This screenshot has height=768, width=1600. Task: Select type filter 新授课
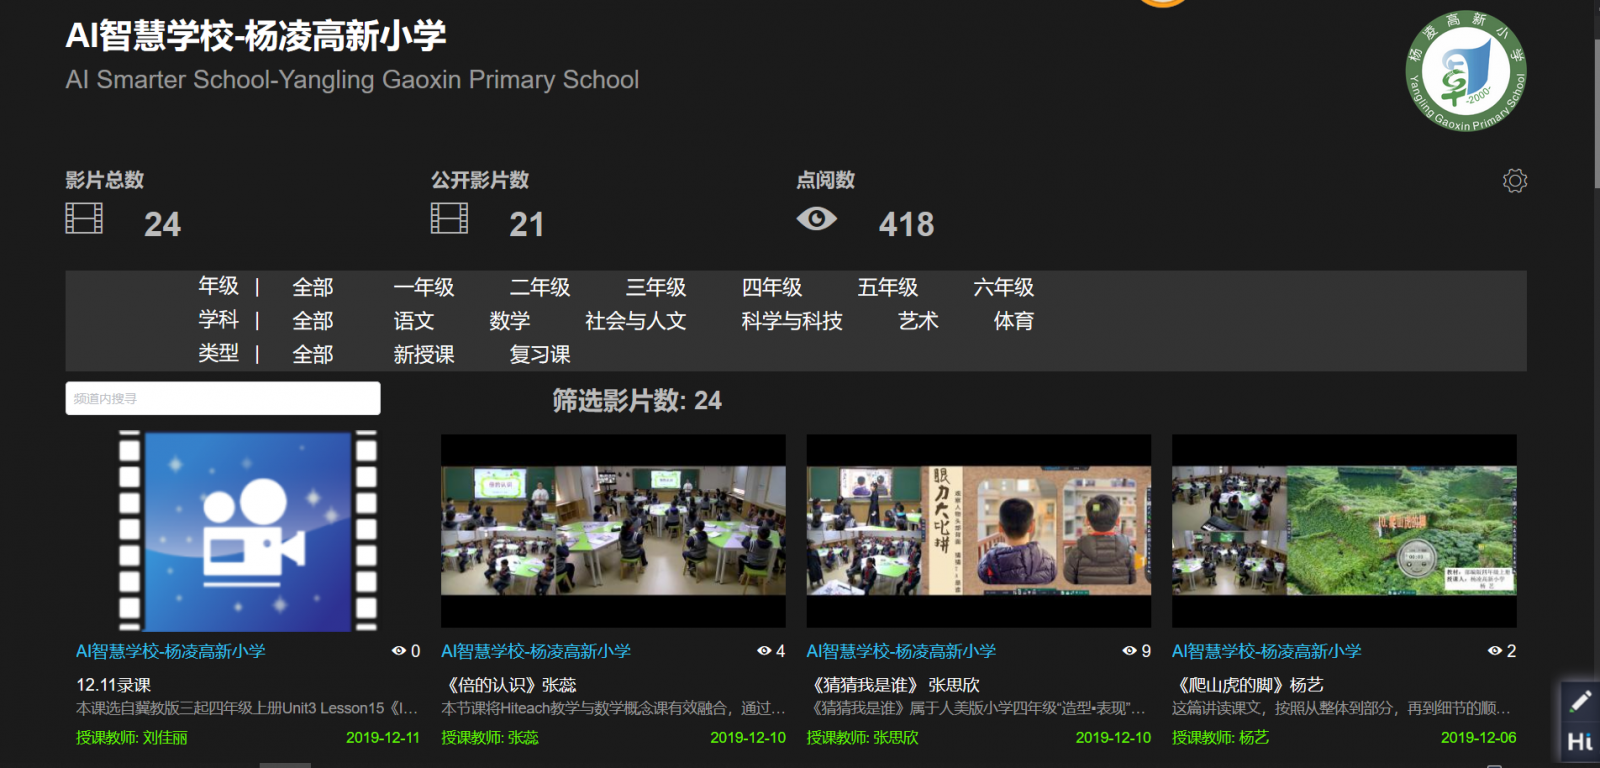click(423, 355)
